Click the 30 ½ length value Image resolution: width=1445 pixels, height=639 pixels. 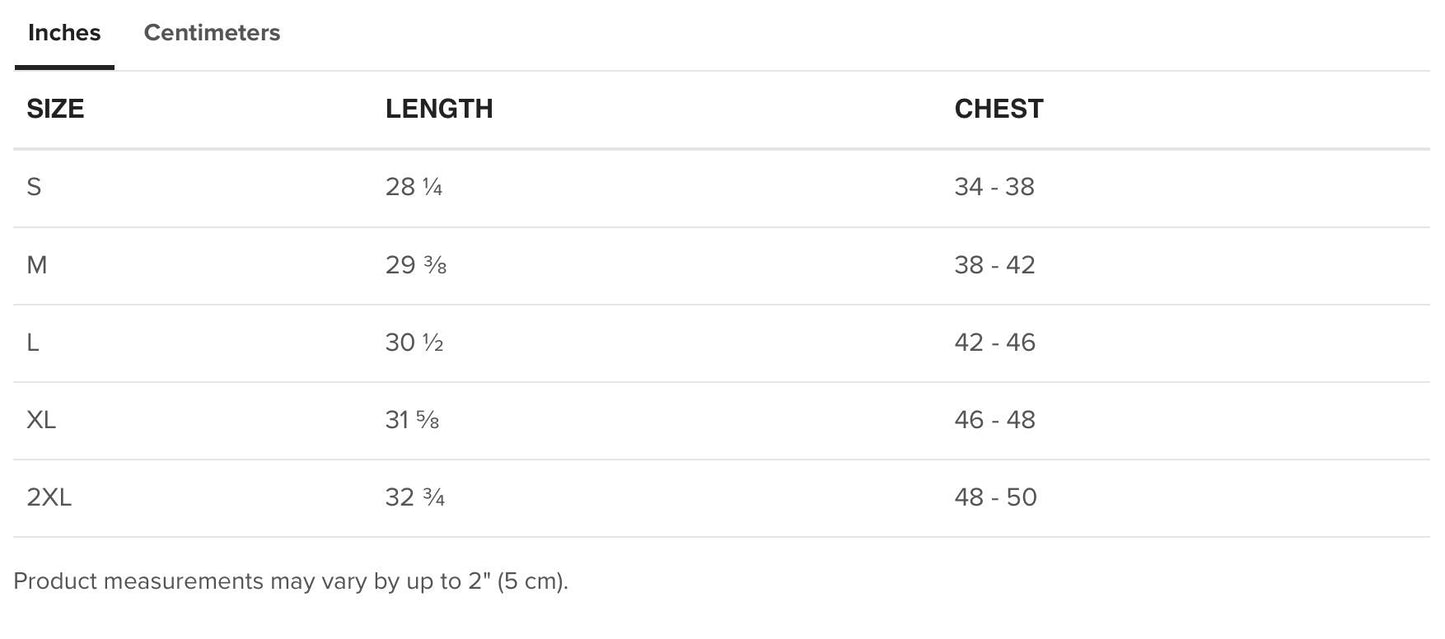point(414,342)
